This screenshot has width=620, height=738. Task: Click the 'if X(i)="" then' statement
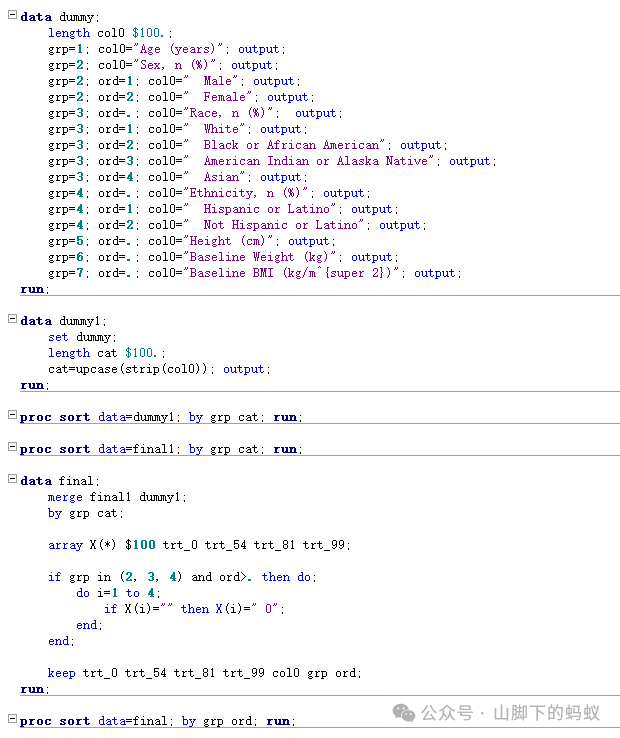(156, 609)
